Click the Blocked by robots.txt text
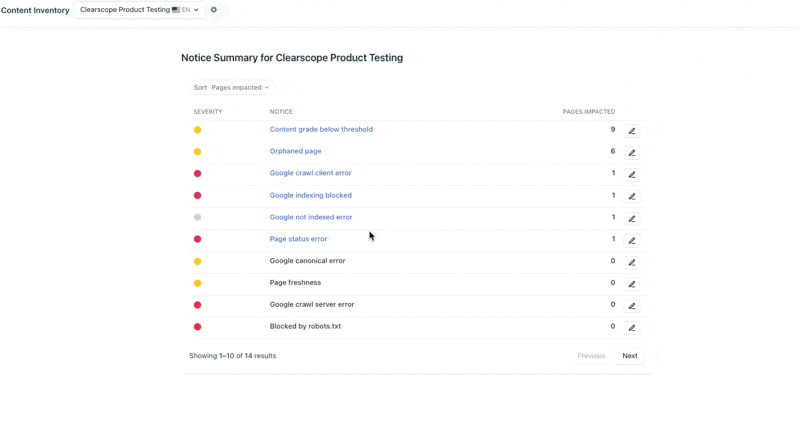 point(305,326)
